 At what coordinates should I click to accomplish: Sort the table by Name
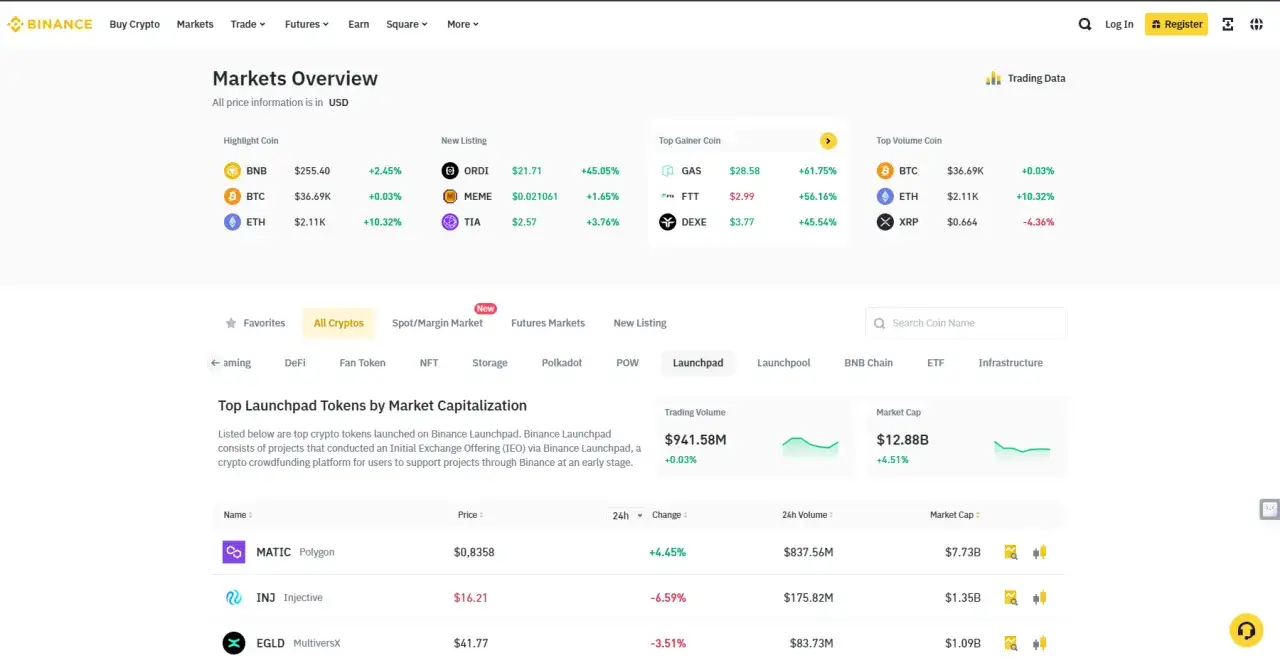[x=238, y=515]
